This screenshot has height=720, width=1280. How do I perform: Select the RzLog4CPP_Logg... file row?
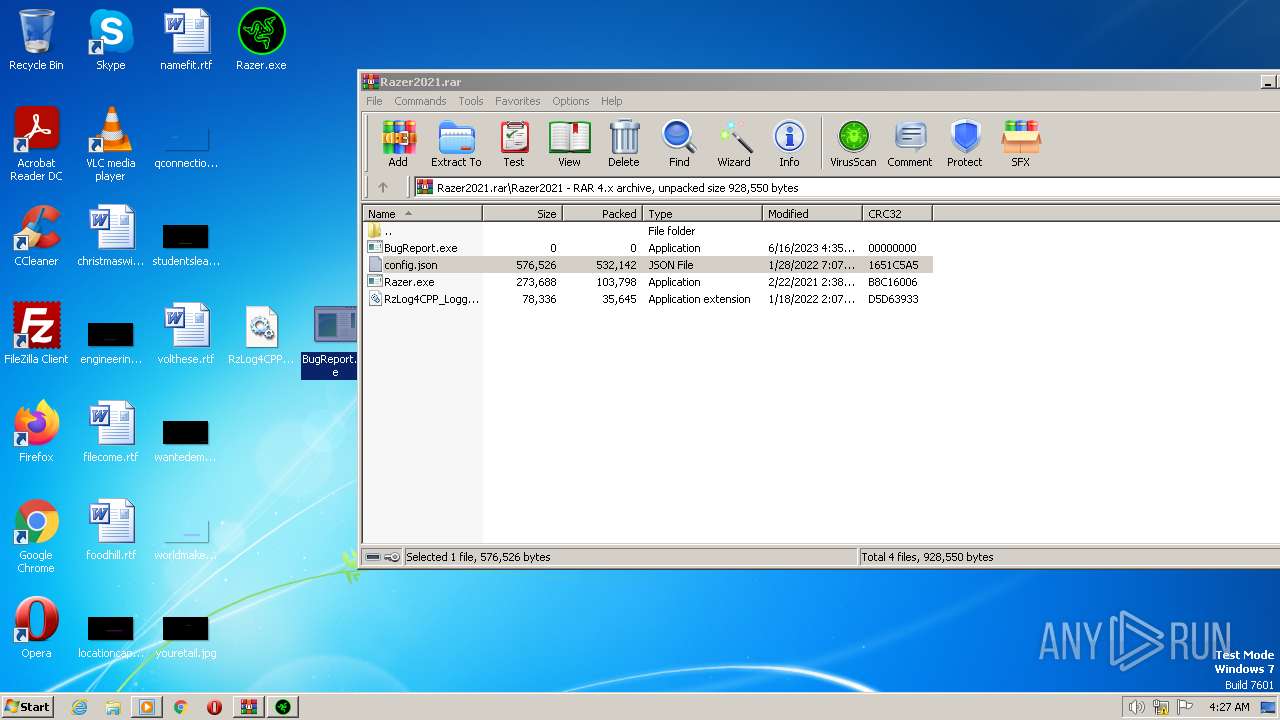point(648,299)
